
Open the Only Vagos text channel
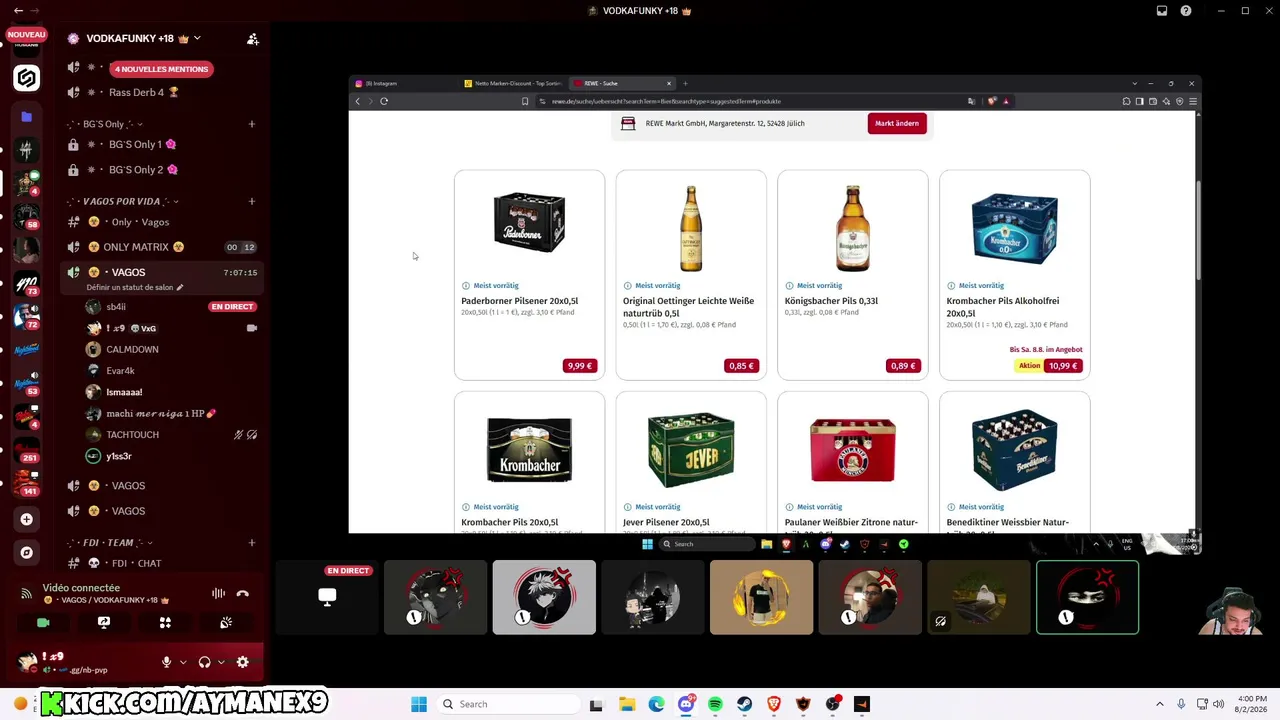tap(140, 222)
